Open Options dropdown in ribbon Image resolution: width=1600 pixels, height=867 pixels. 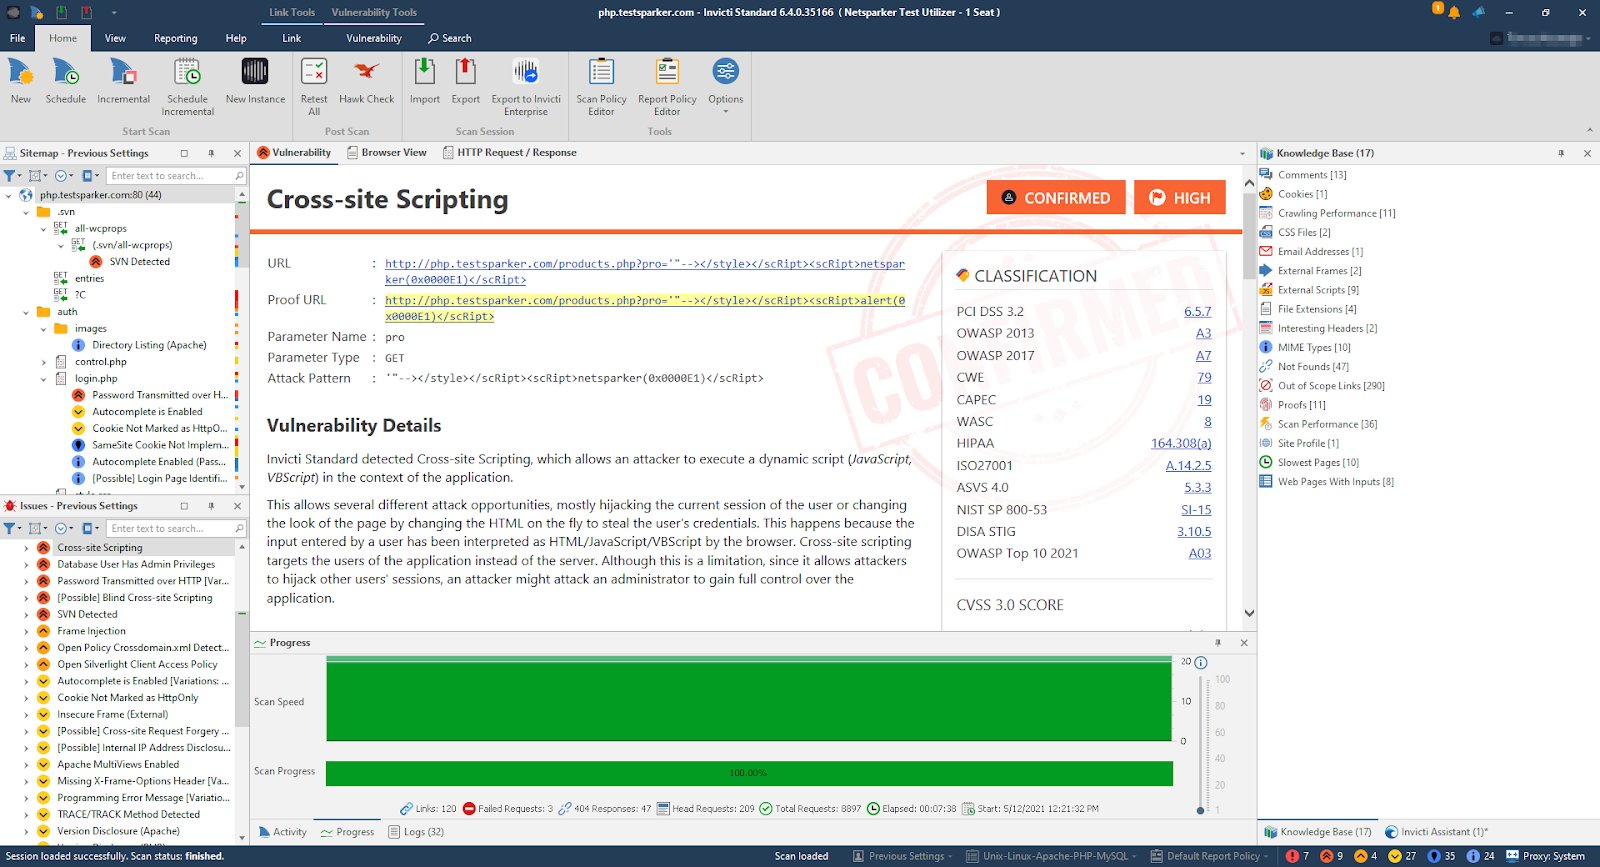tap(725, 85)
